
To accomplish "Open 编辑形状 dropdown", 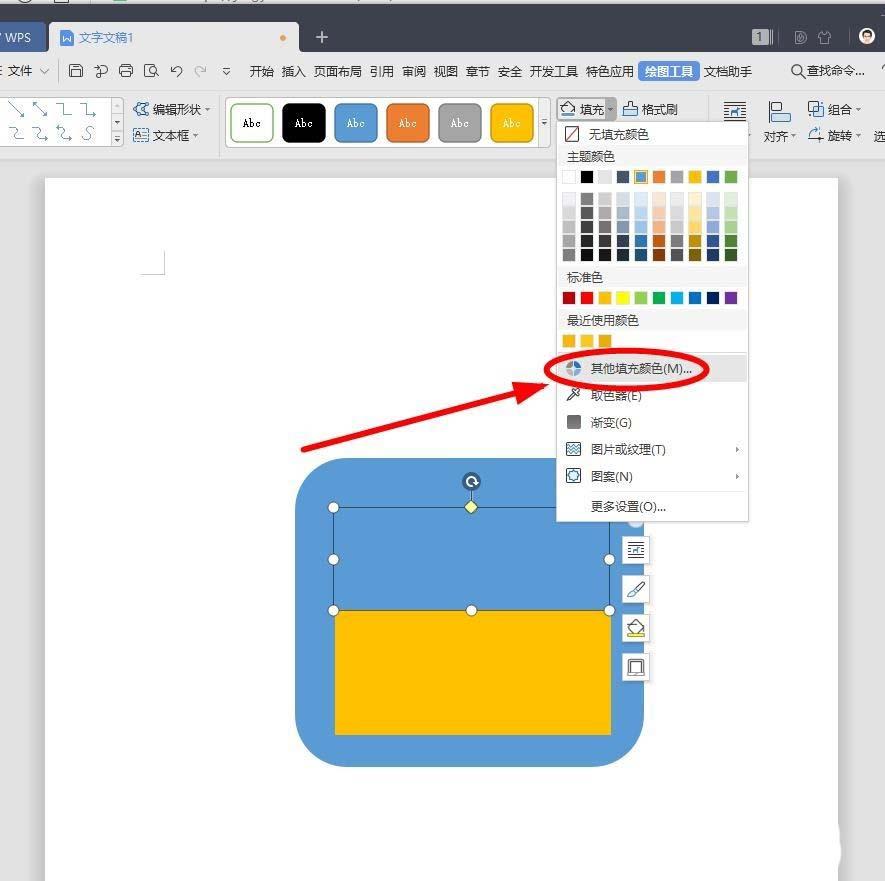I will pos(172,109).
